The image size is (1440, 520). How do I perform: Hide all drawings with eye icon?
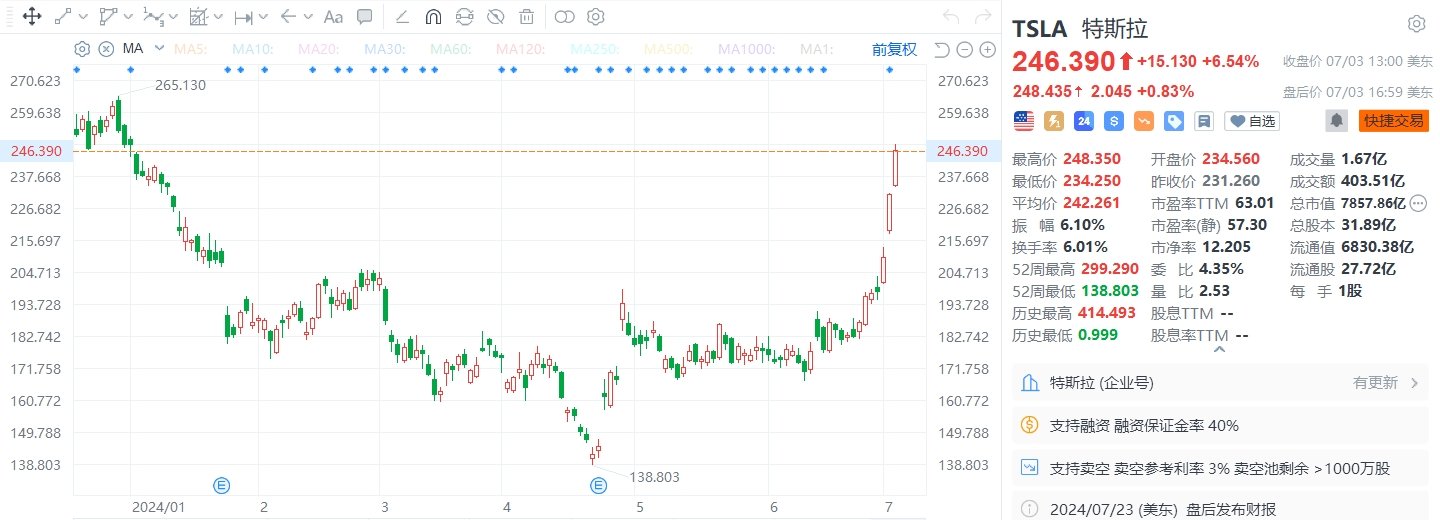495,16
